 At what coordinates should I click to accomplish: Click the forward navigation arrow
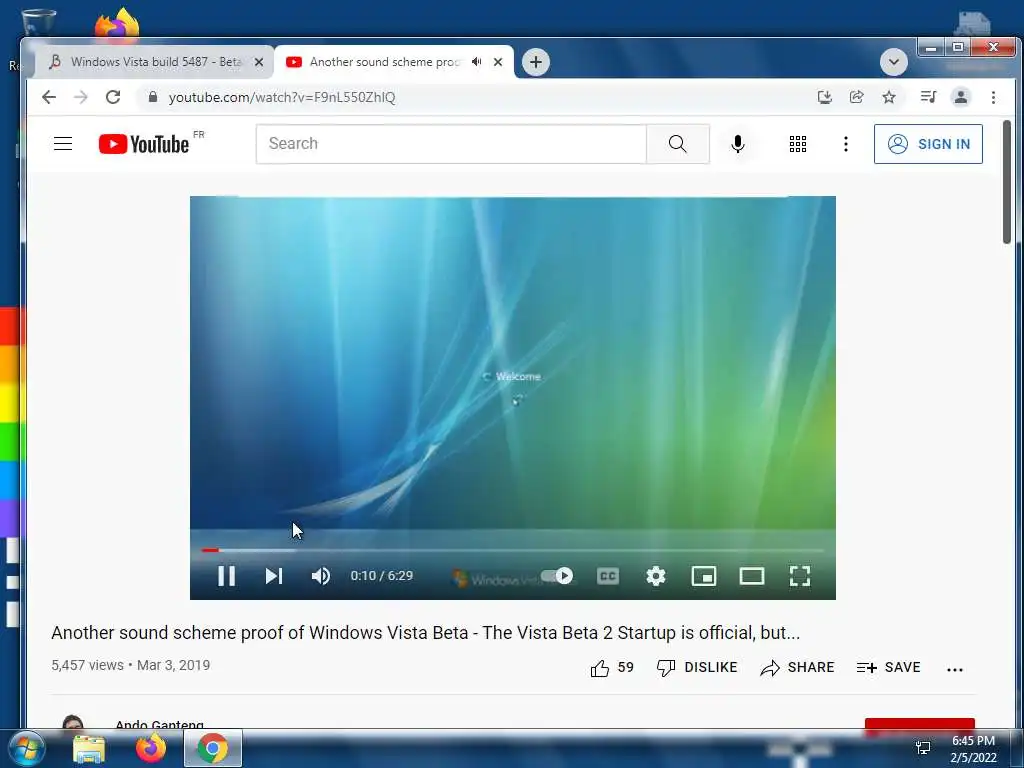click(80, 97)
